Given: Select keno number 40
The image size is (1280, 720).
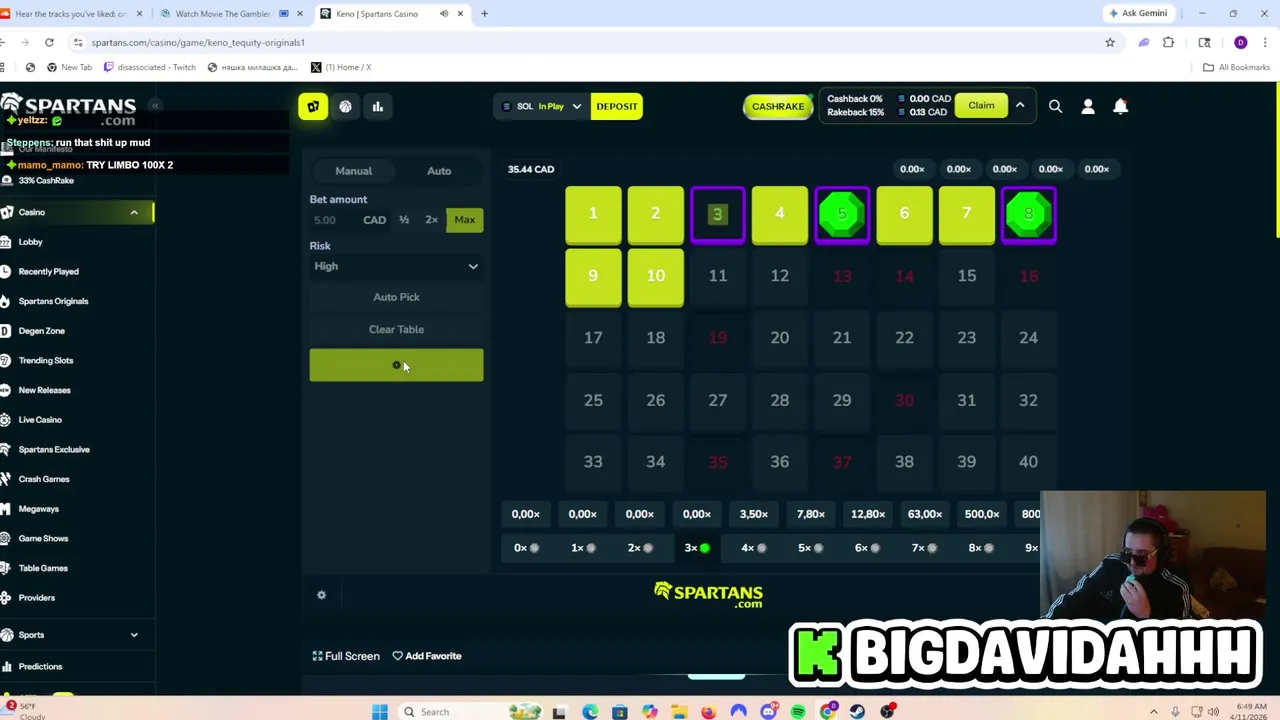Looking at the screenshot, I should coord(1028,462).
